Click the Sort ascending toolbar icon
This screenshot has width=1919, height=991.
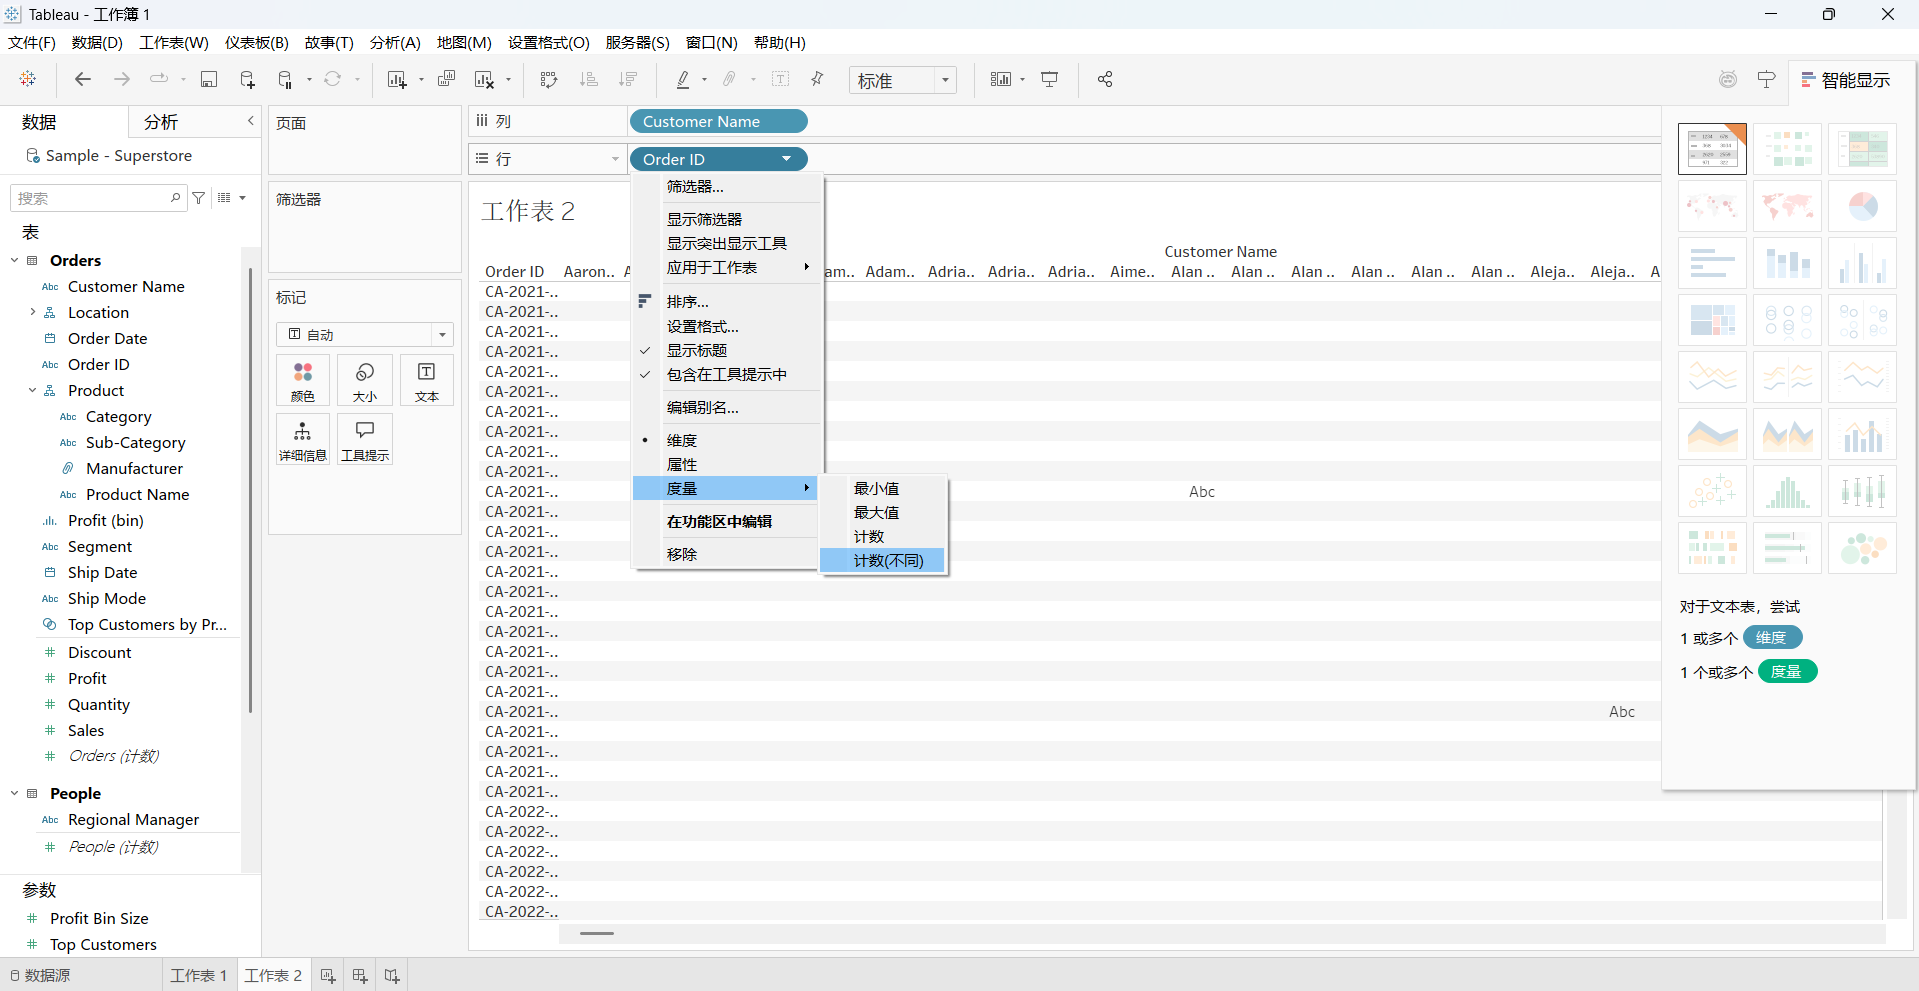[589, 79]
